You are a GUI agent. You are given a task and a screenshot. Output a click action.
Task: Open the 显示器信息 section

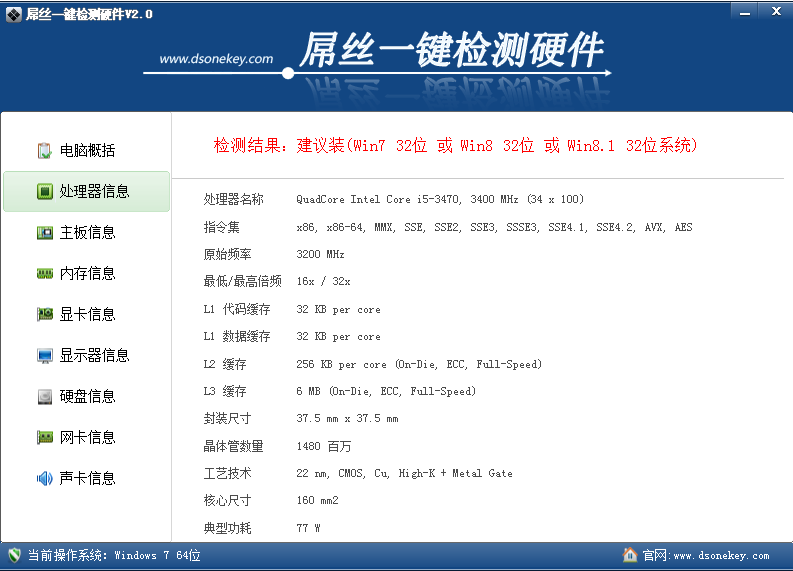[94, 356]
